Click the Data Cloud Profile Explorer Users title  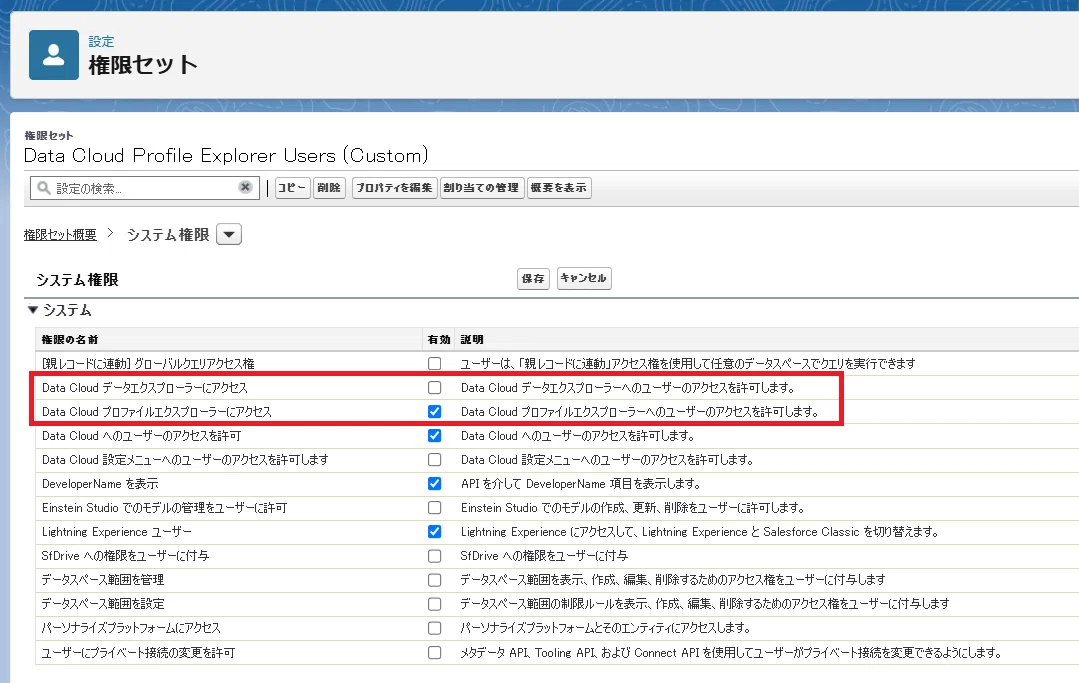tap(226, 155)
